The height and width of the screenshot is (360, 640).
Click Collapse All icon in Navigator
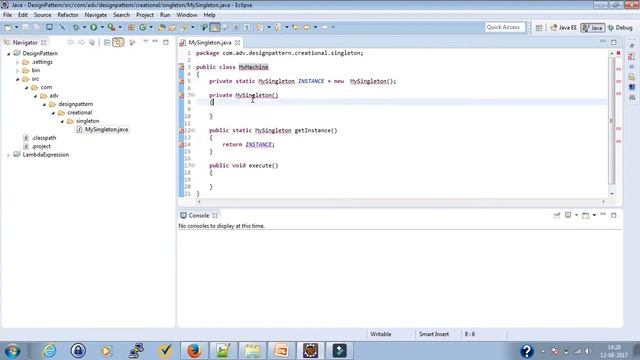click(x=107, y=42)
